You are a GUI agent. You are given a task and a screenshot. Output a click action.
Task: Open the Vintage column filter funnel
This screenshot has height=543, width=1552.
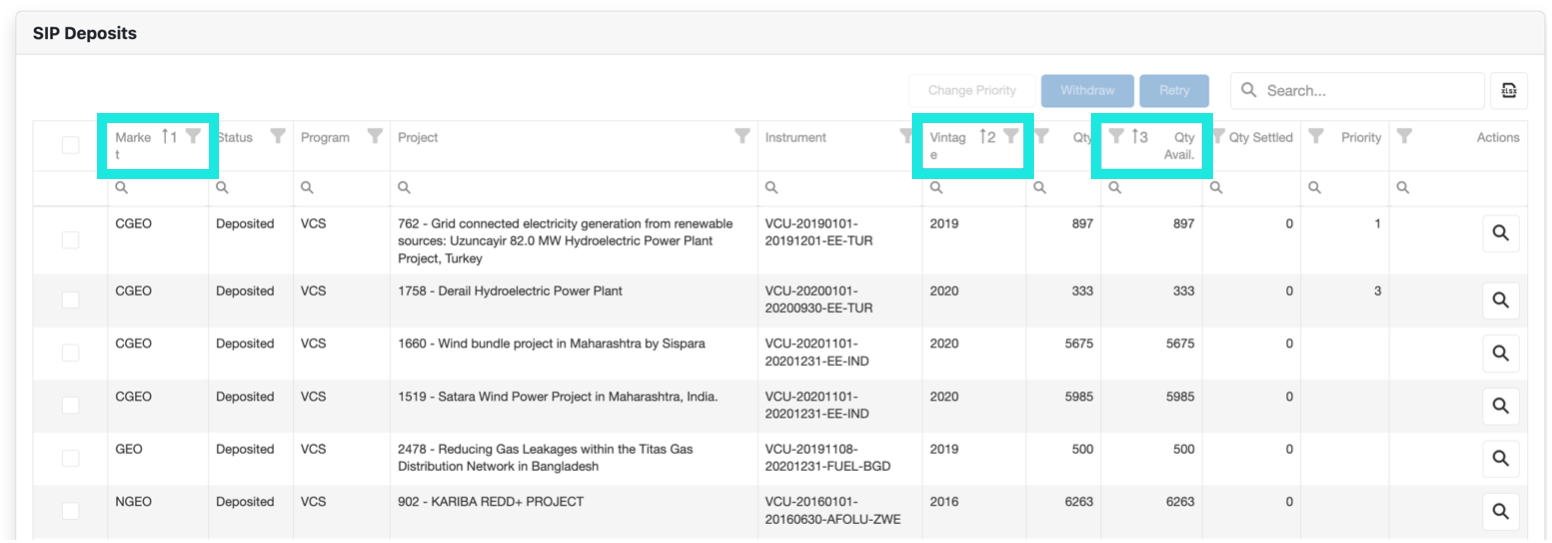click(x=1011, y=136)
